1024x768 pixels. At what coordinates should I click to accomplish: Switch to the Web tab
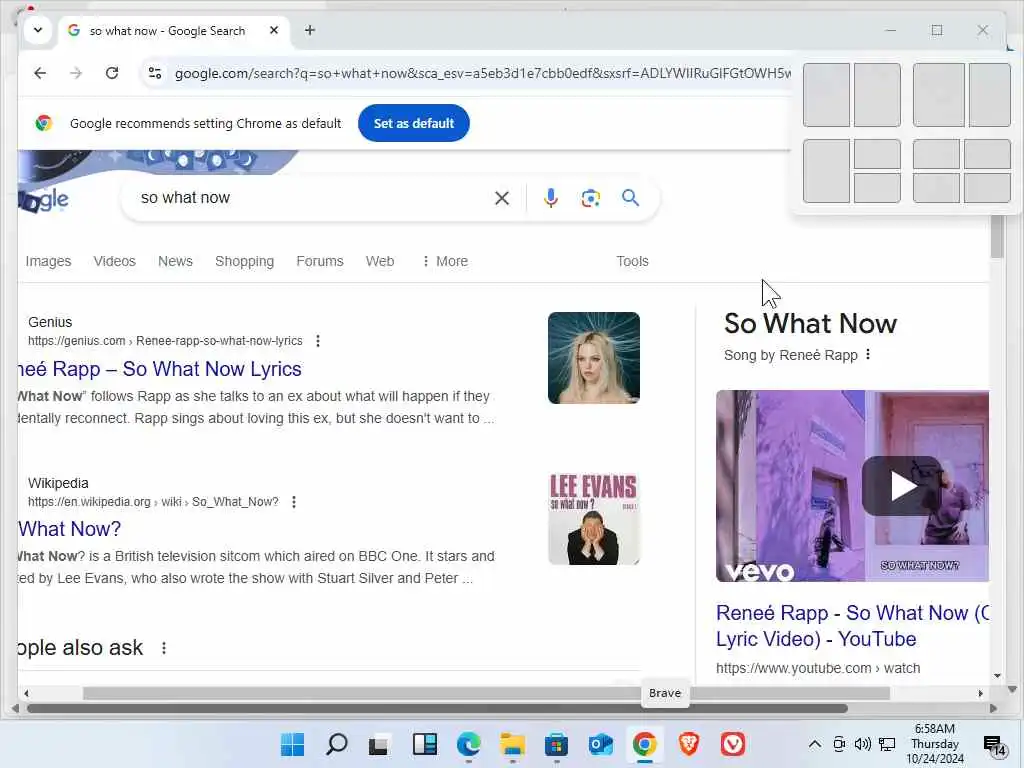point(379,261)
